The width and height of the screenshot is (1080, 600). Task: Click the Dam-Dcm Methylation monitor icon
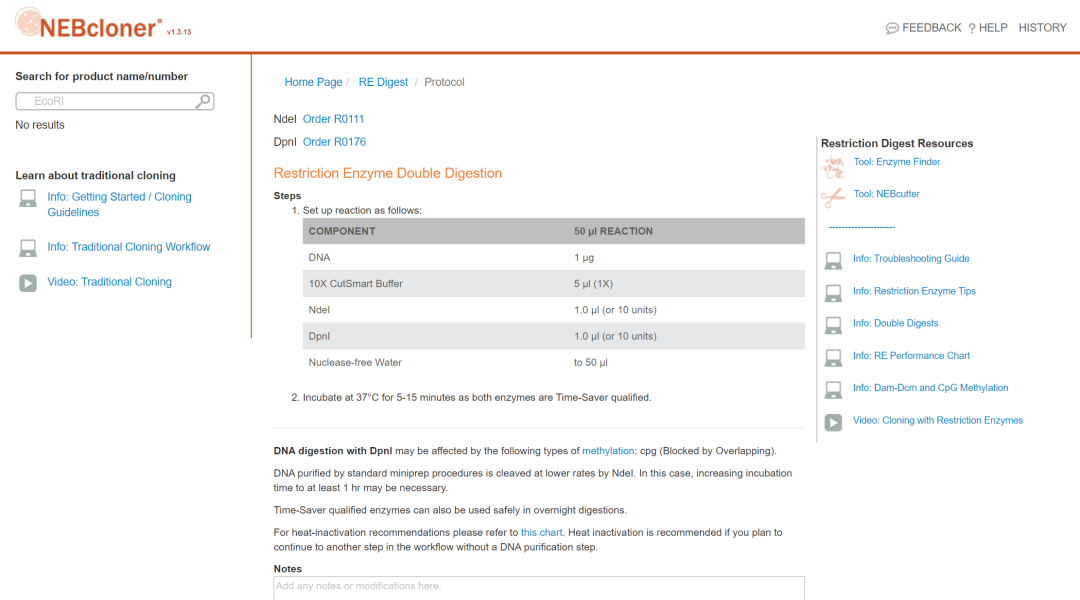[x=833, y=390]
